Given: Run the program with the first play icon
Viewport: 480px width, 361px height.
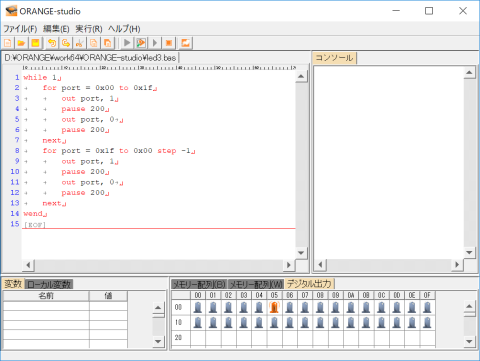Looking at the screenshot, I should (x=127, y=43).
